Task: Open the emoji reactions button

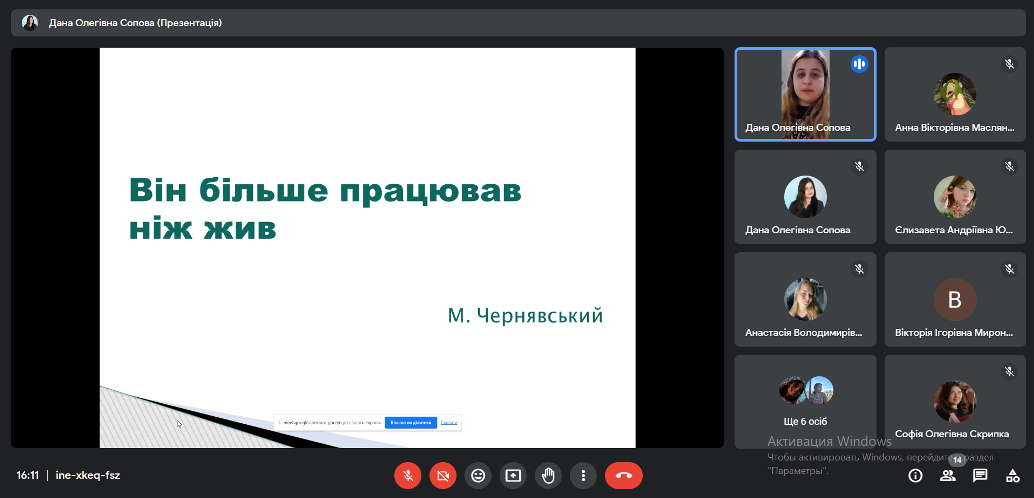Action: (478, 475)
